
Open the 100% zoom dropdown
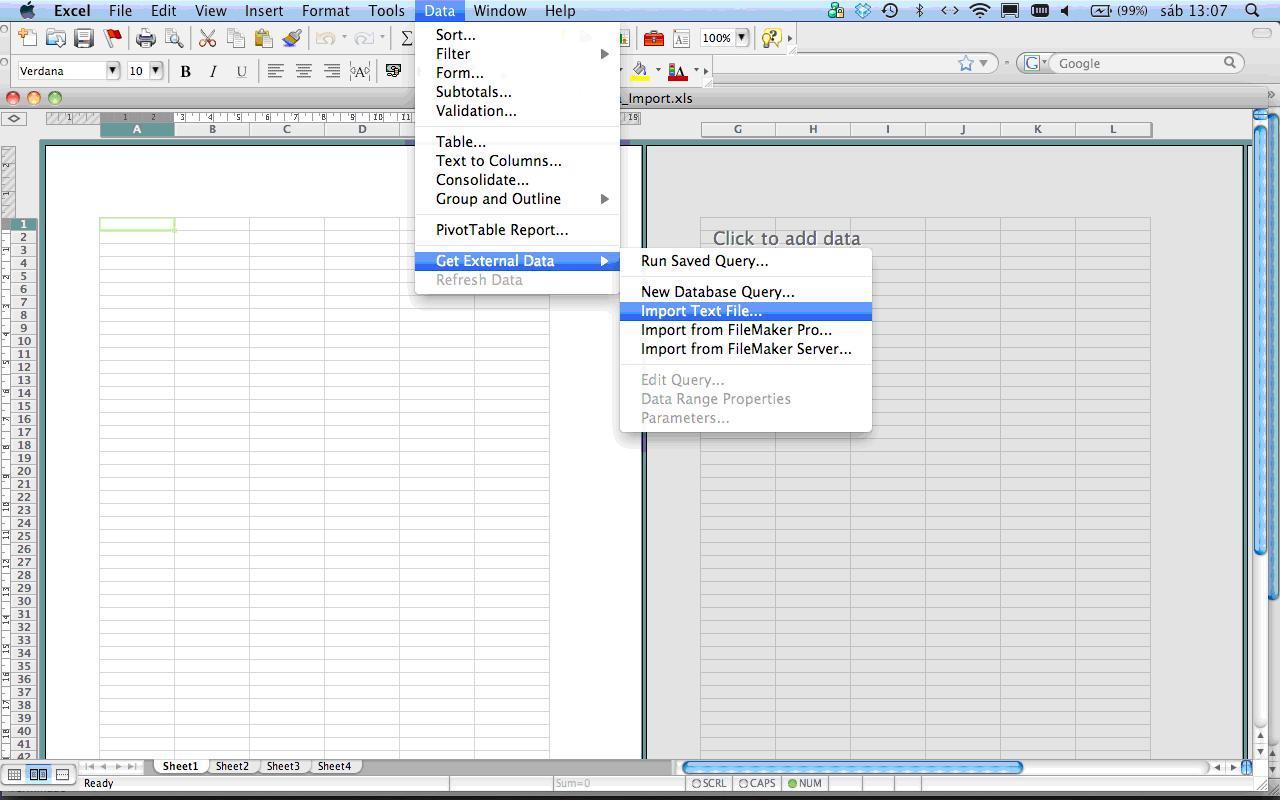click(x=742, y=38)
